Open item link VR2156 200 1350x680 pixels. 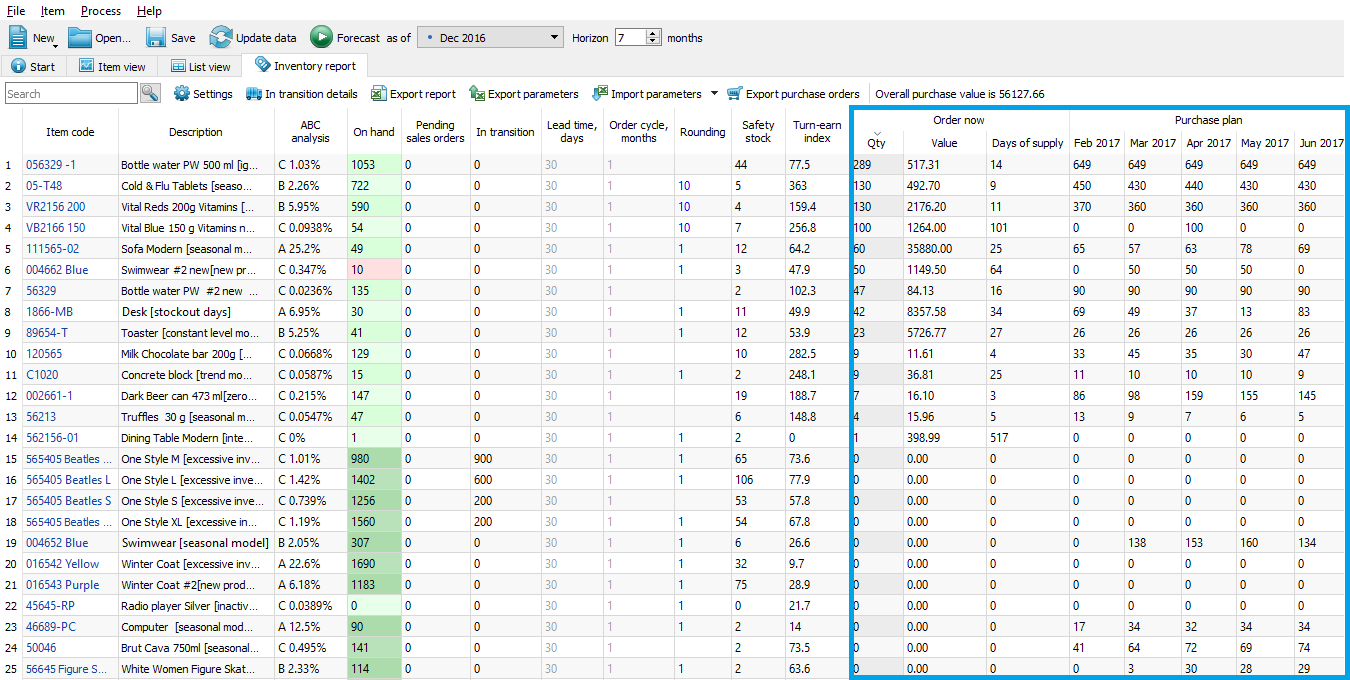(x=55, y=207)
